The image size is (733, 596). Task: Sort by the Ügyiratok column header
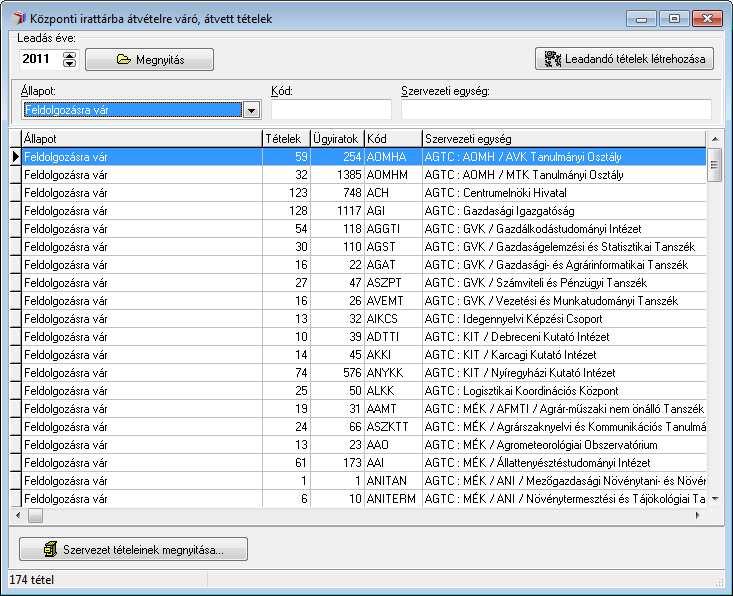[337, 139]
